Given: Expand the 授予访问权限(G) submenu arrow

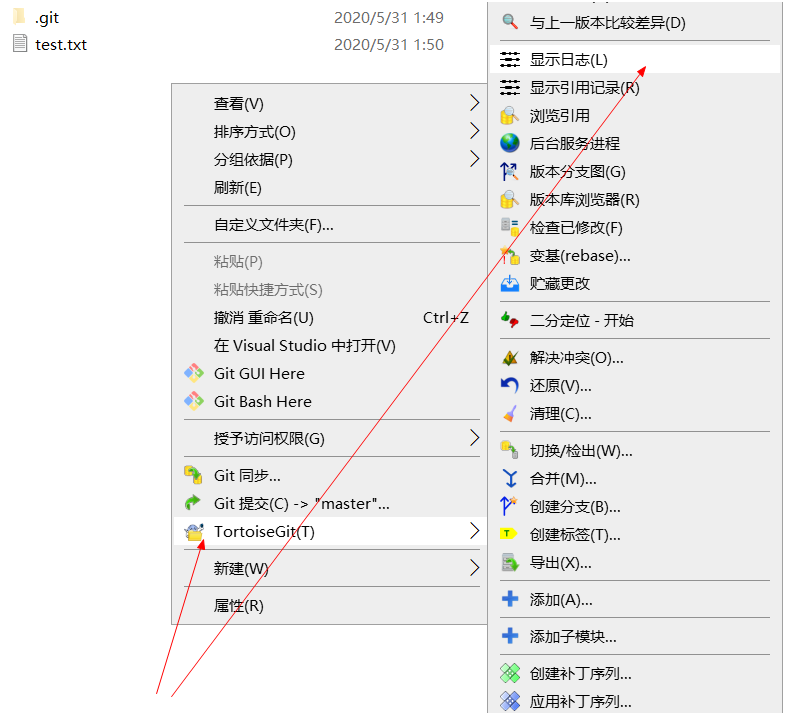Looking at the screenshot, I should coord(474,437).
